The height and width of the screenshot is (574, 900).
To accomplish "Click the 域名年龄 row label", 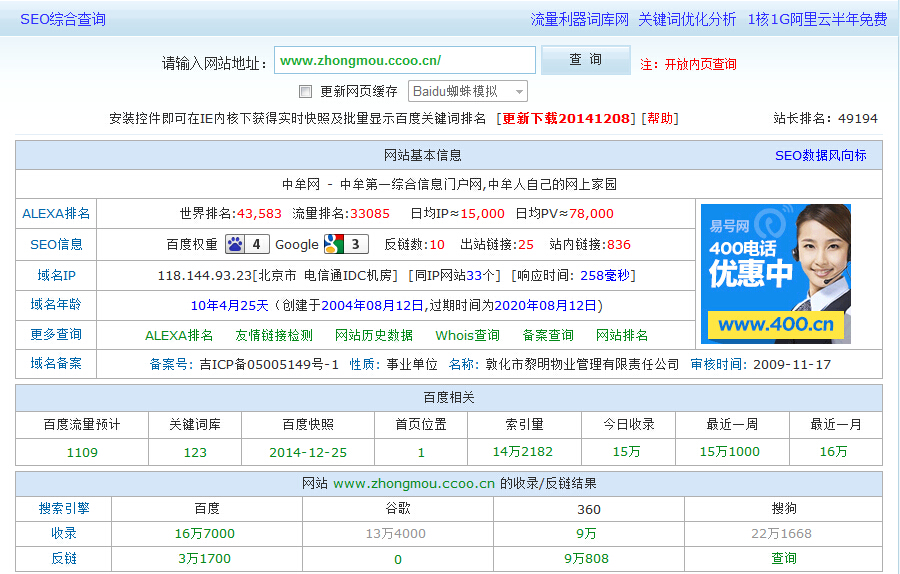I will pyautogui.click(x=56, y=305).
